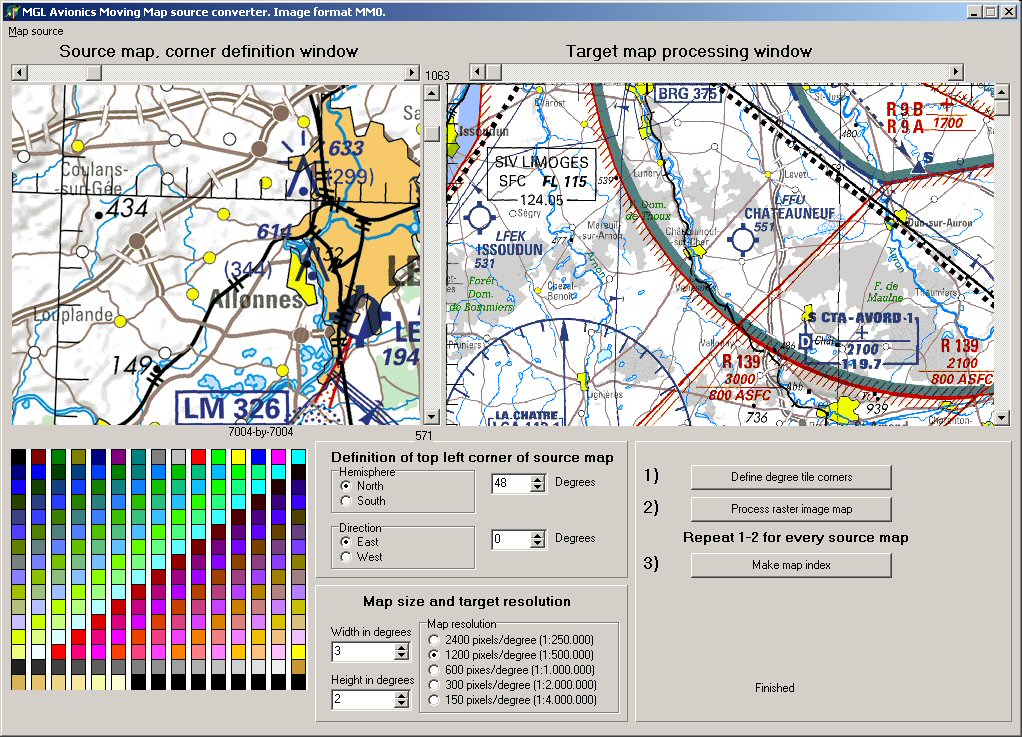Click the source map scroll up arrow
Image resolution: width=1022 pixels, height=737 pixels.
pos(431,93)
